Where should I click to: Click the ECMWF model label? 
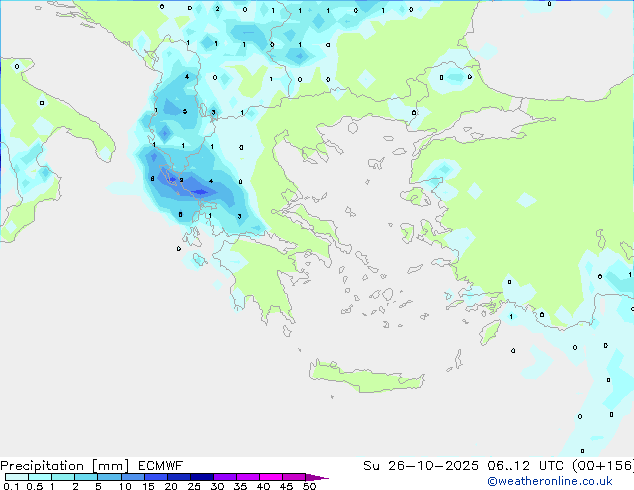[161, 466]
